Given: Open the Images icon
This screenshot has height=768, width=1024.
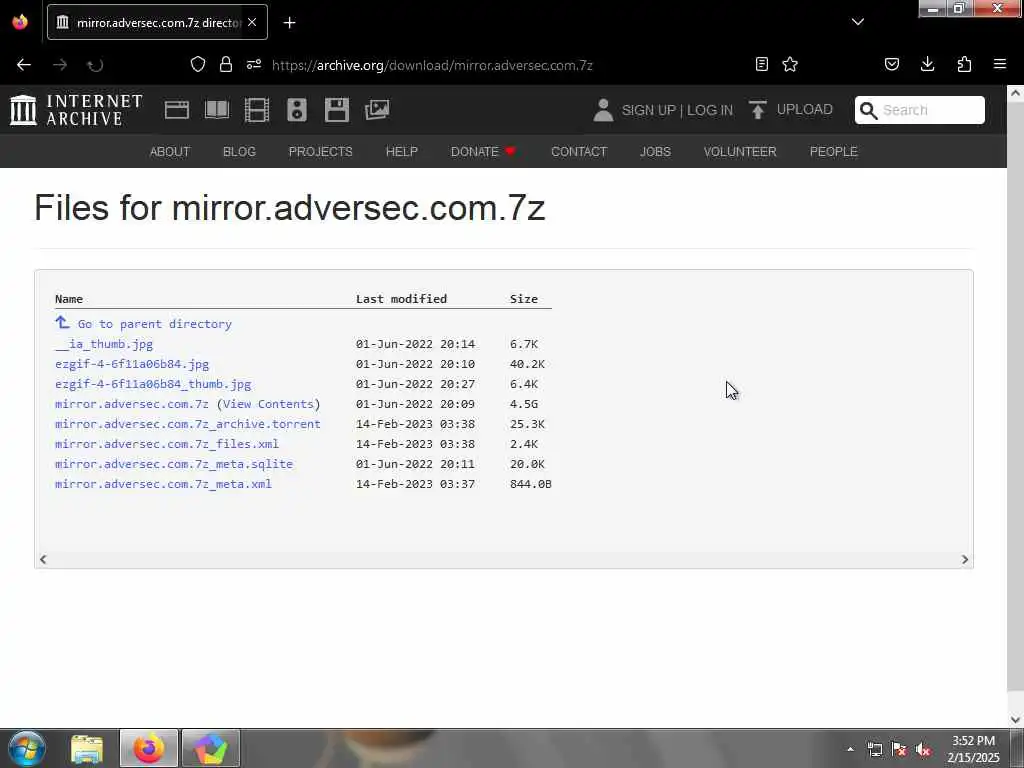Looking at the screenshot, I should (x=377, y=110).
